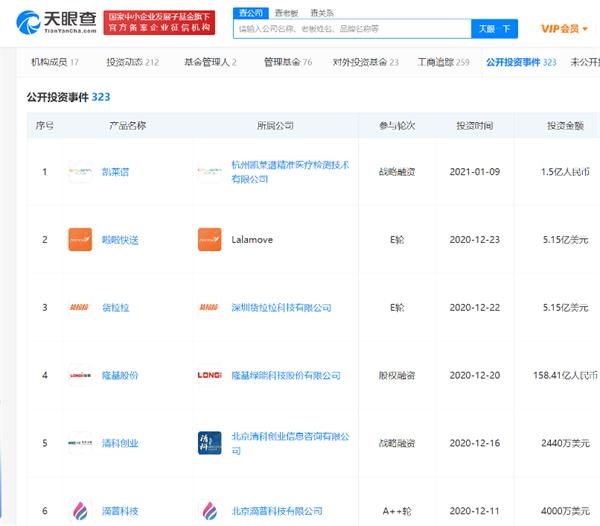600x526 pixels.
Task: Click the red official credit agency banner
Action: tap(159, 23)
